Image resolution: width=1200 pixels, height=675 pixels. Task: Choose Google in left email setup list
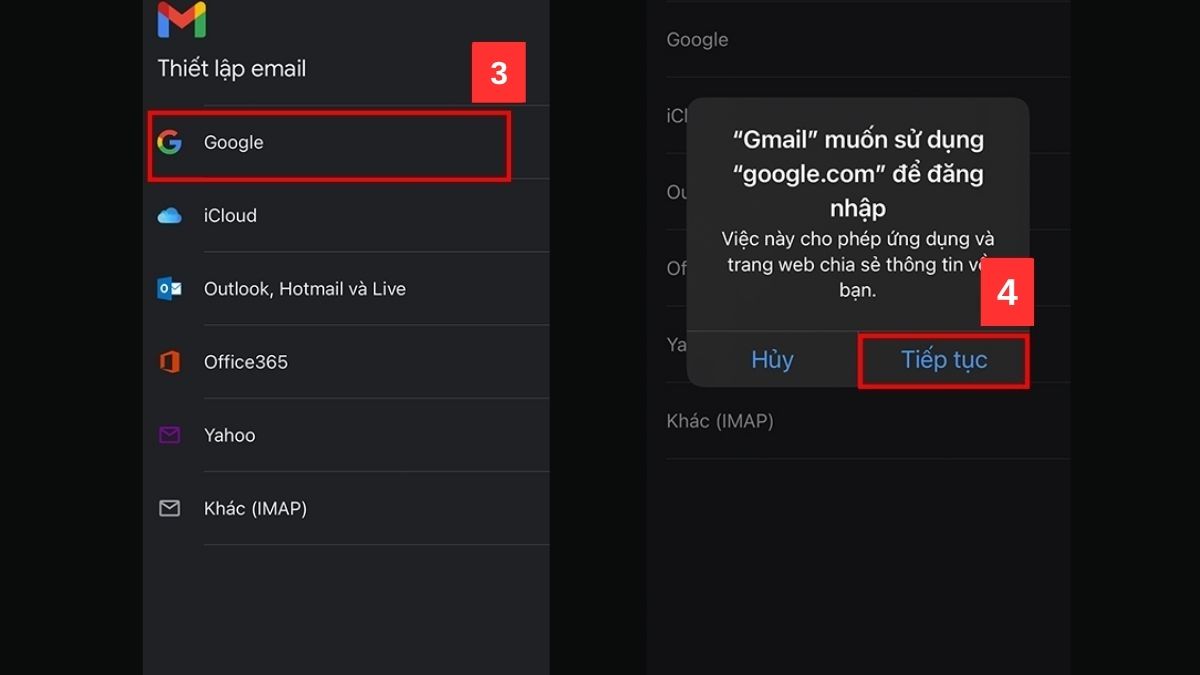click(x=346, y=143)
